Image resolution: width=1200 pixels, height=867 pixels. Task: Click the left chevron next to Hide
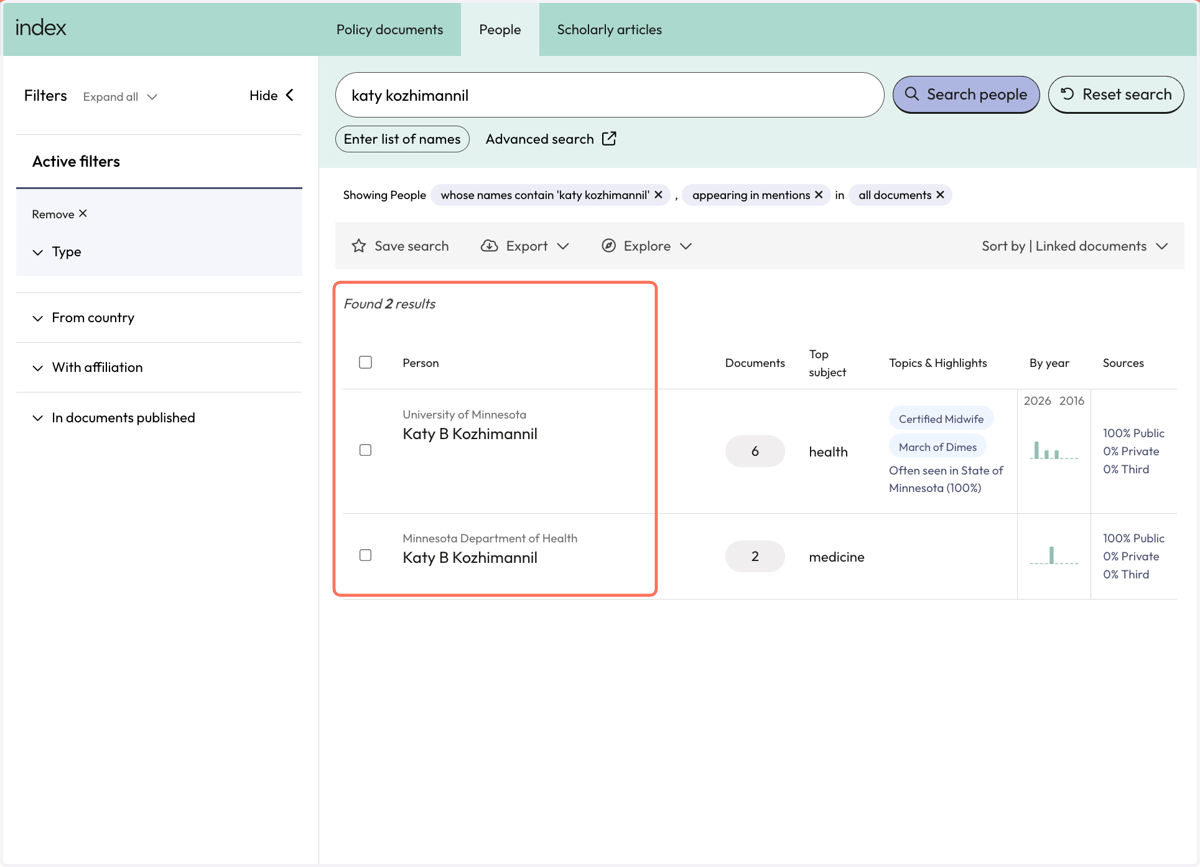[290, 95]
